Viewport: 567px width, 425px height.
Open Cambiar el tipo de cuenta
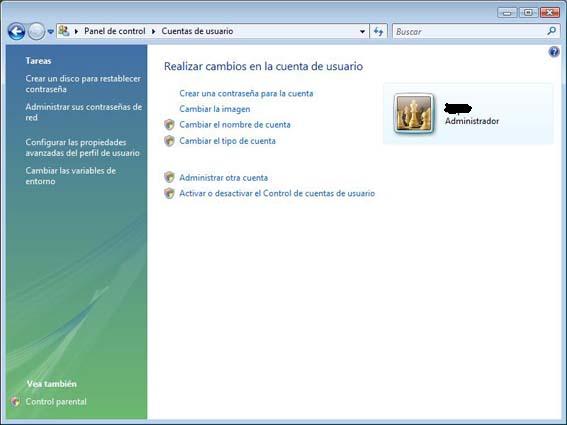227,141
